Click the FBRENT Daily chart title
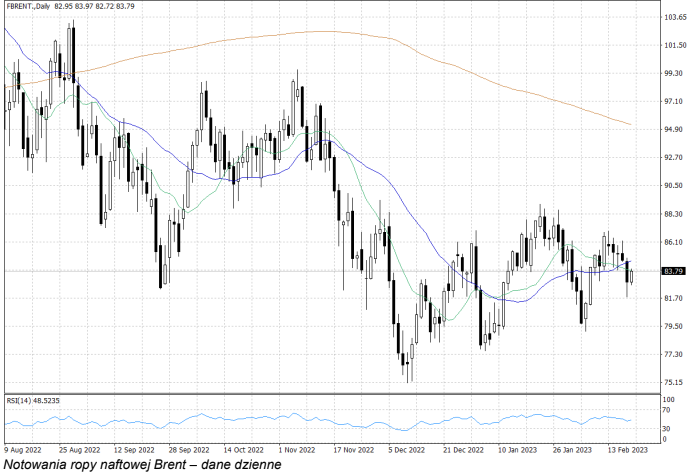The height and width of the screenshot is (475, 691). [x=27, y=8]
